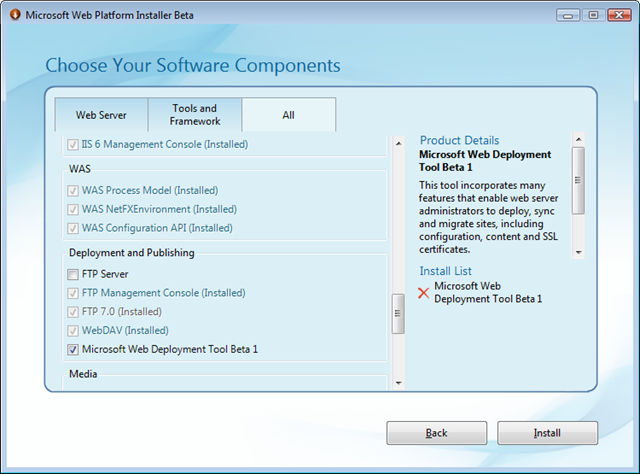Minimize the installer window
The width and height of the screenshot is (640, 474).
click(568, 15)
